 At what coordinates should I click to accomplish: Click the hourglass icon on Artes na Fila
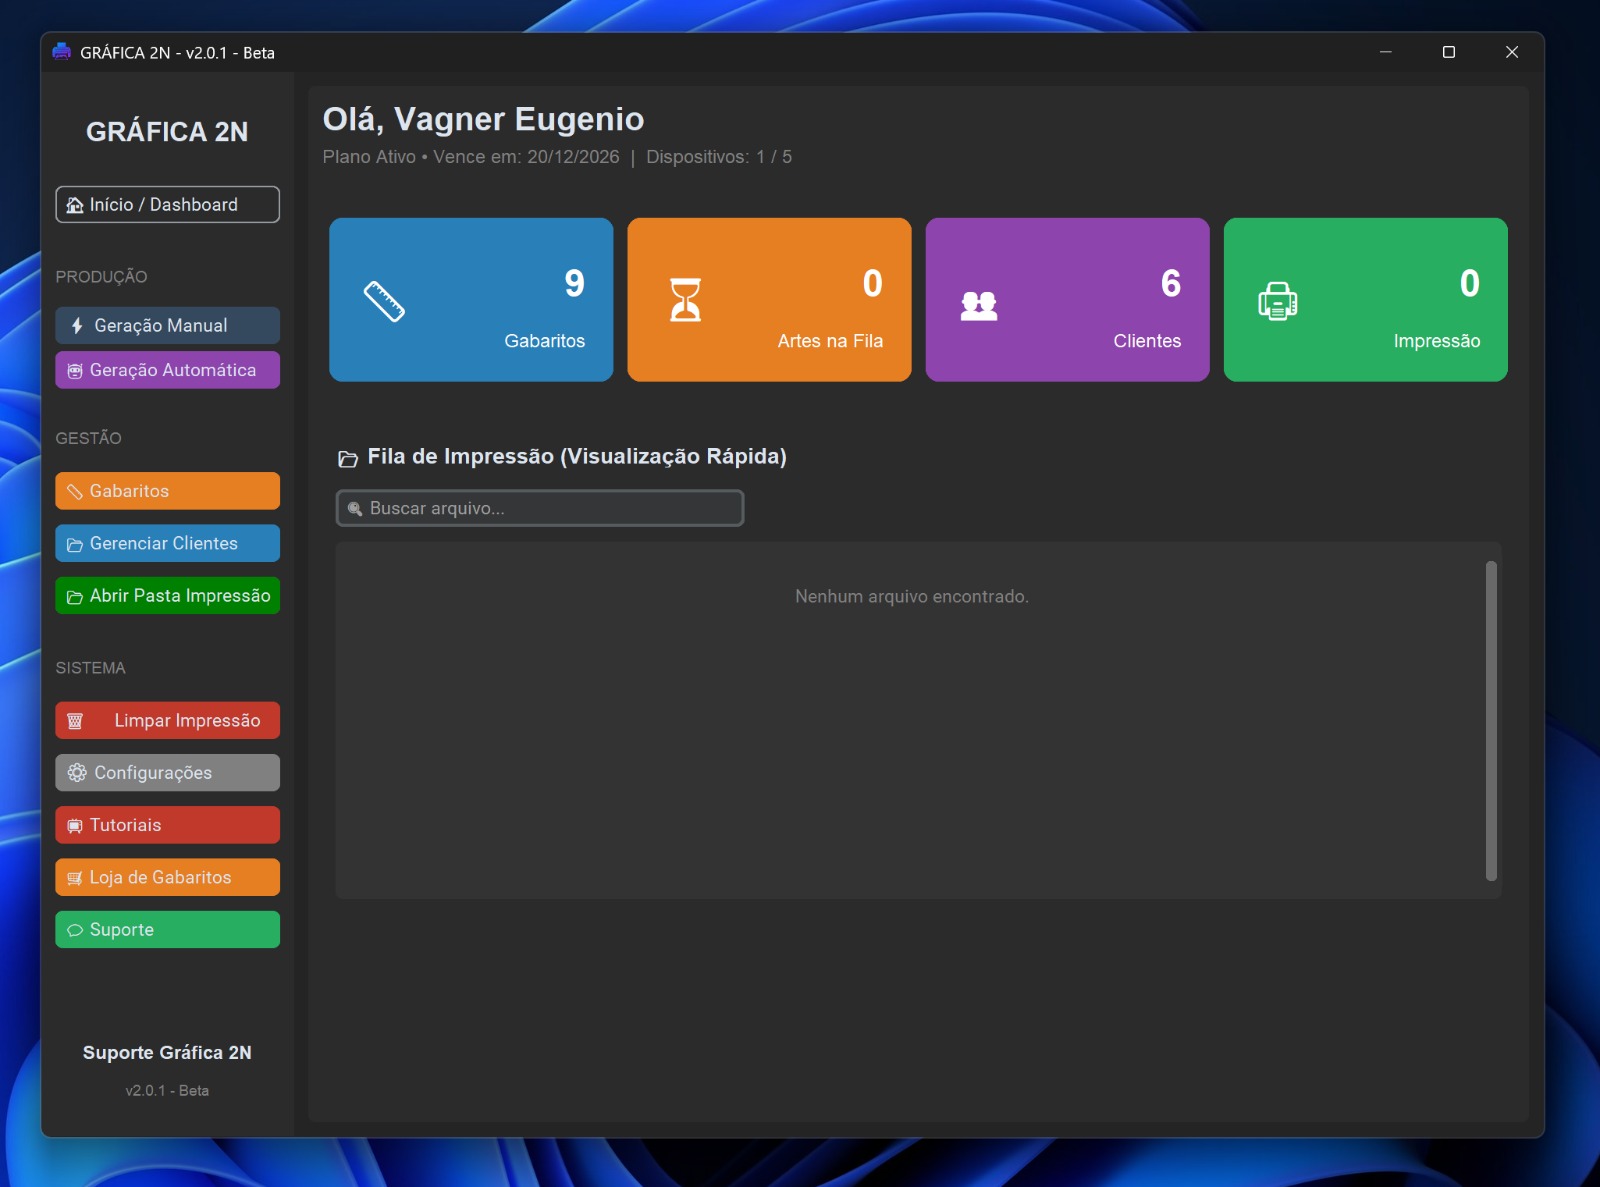[685, 300]
